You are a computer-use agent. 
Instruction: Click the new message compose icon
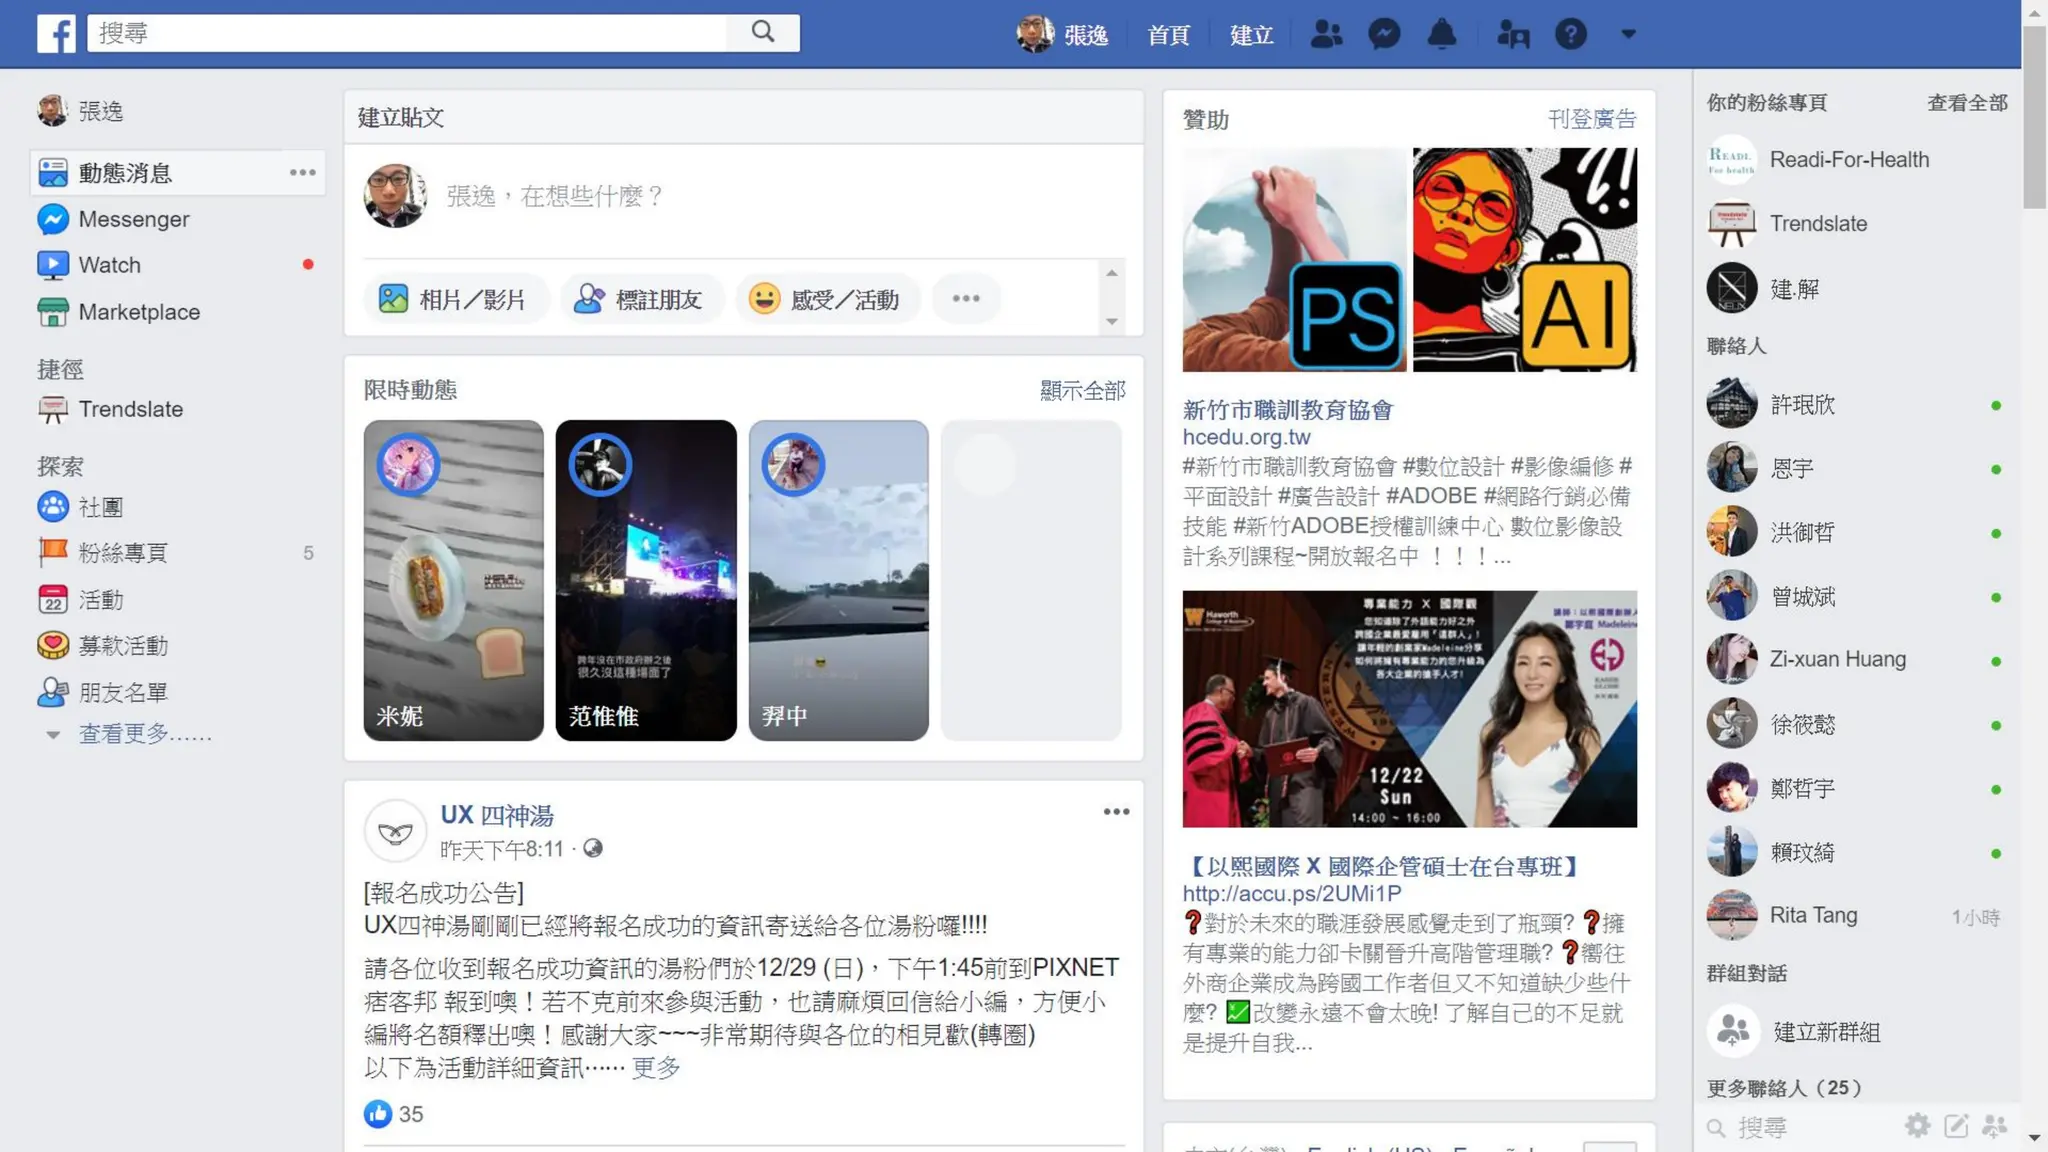click(x=1956, y=1126)
